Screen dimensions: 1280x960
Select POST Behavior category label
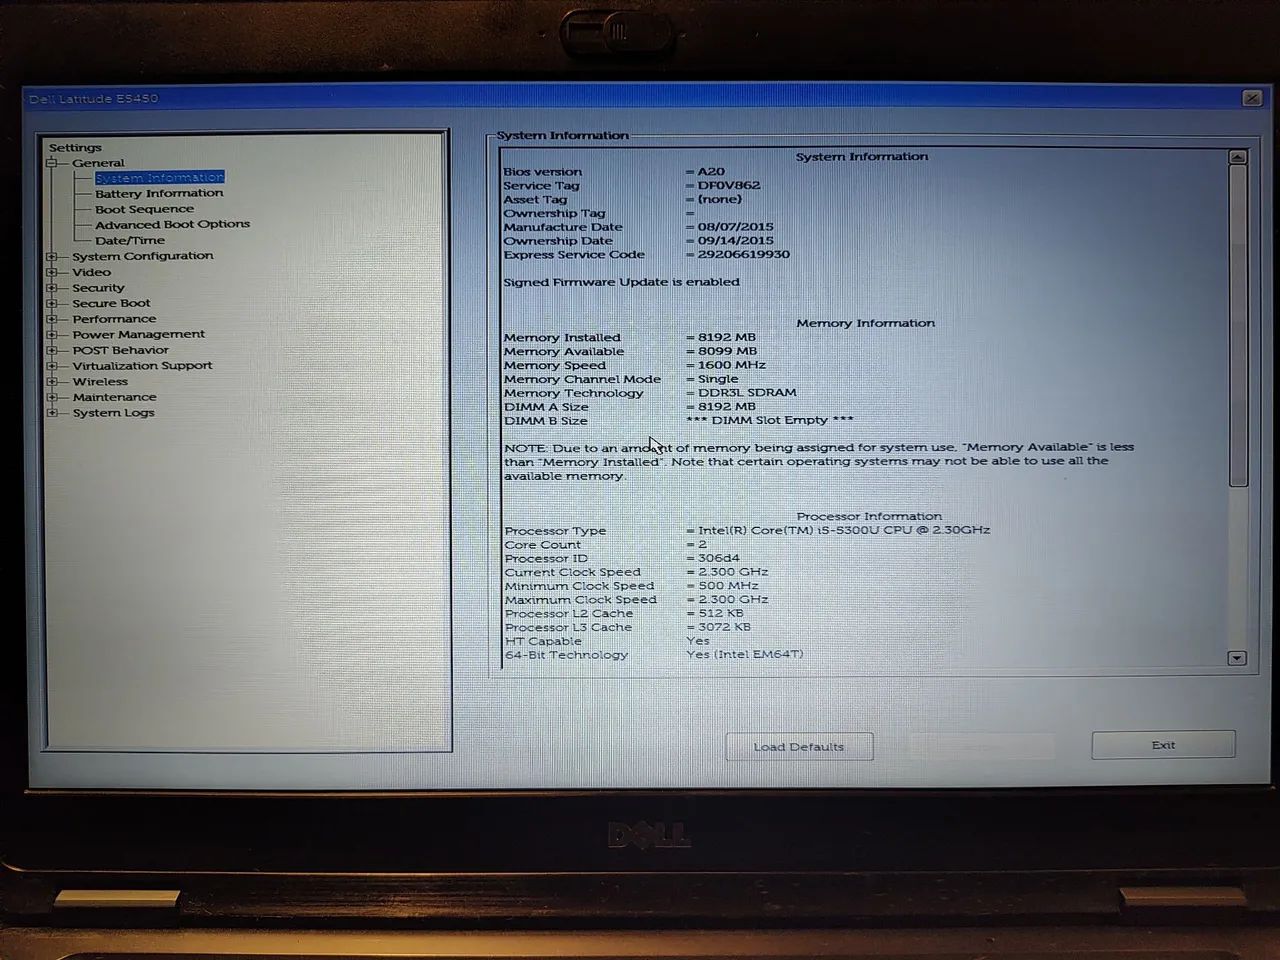[x=120, y=350]
